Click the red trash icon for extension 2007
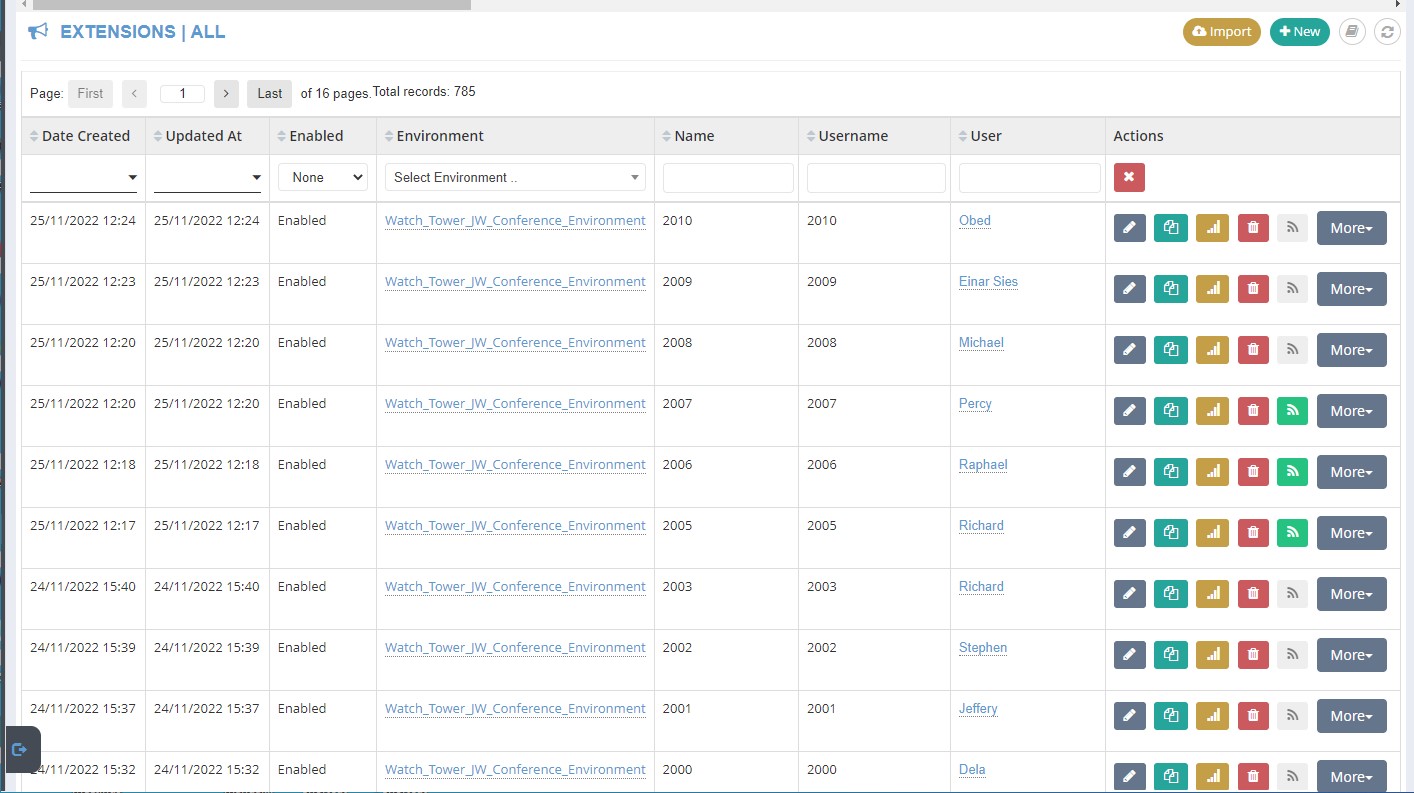1414x793 pixels. (1253, 411)
